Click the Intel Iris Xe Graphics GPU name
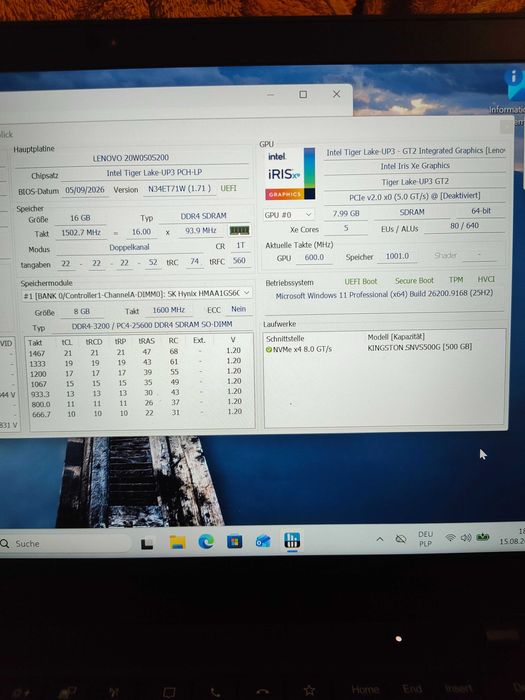This screenshot has width=525, height=700. coord(415,166)
